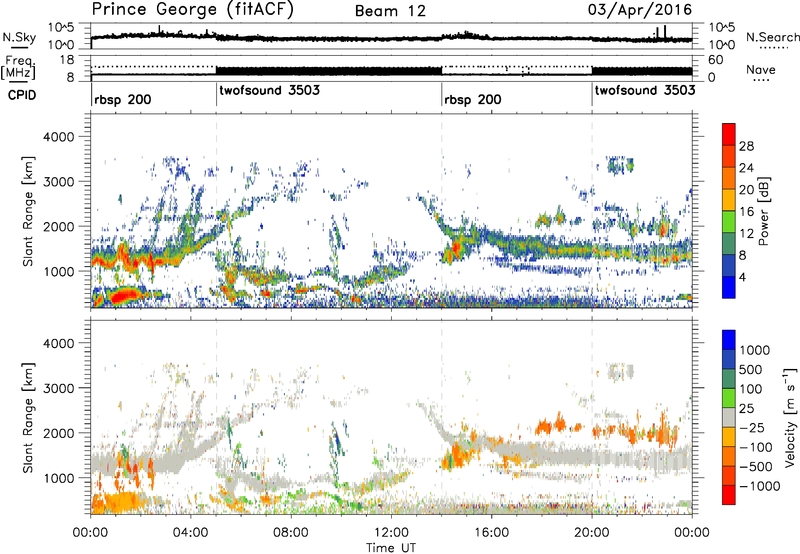Viewport: 800px width, 554px height.
Task: Click the '20:00' time tick label
Action: 592,533
